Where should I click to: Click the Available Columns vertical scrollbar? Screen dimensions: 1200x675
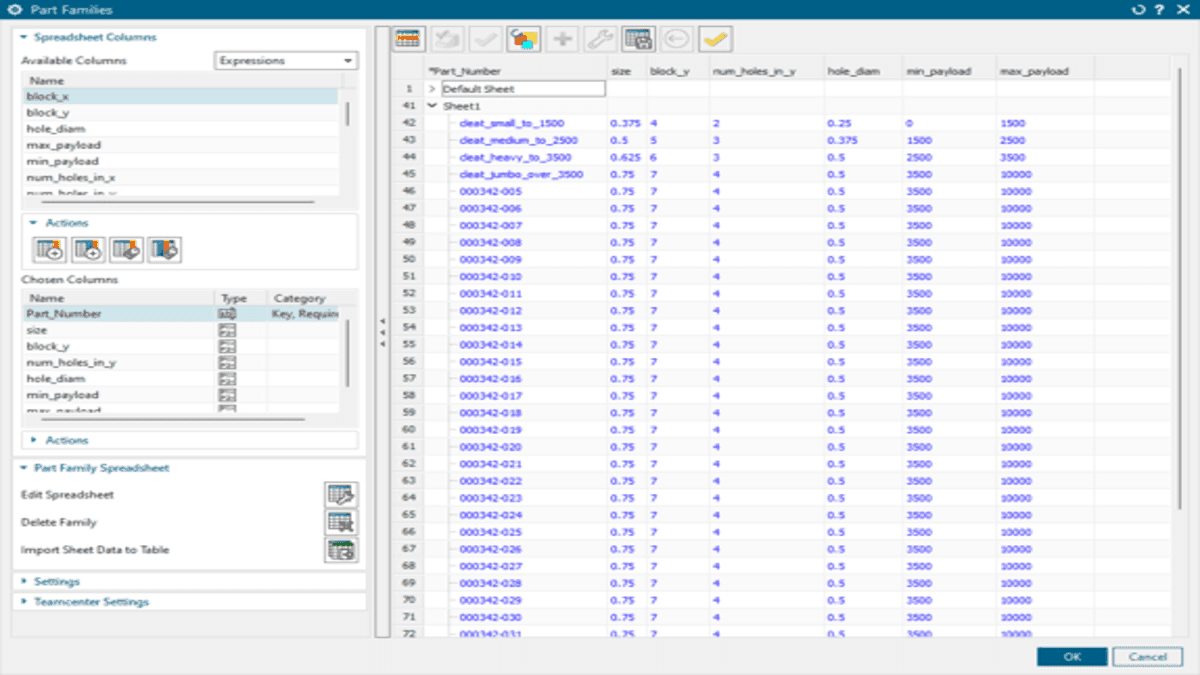point(347,113)
